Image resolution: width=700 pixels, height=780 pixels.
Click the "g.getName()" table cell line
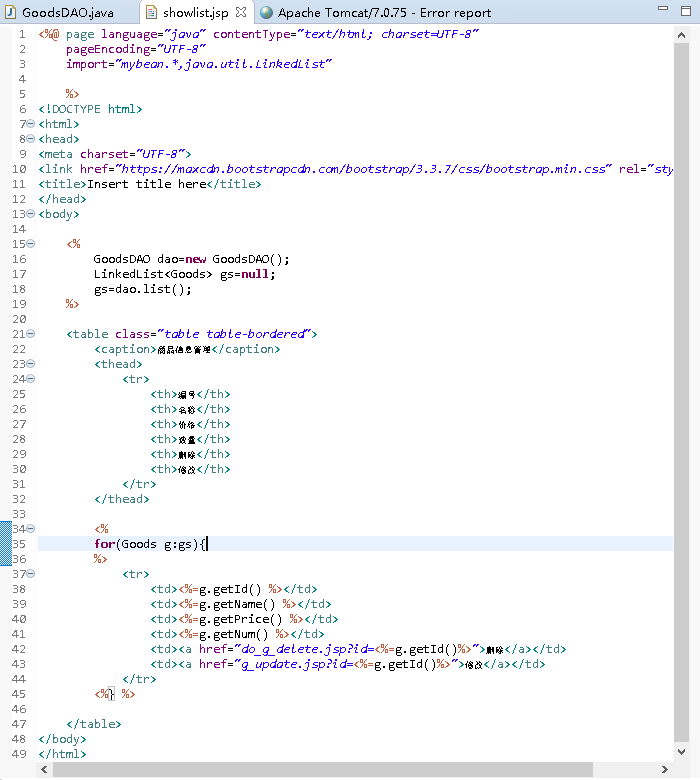click(x=241, y=604)
